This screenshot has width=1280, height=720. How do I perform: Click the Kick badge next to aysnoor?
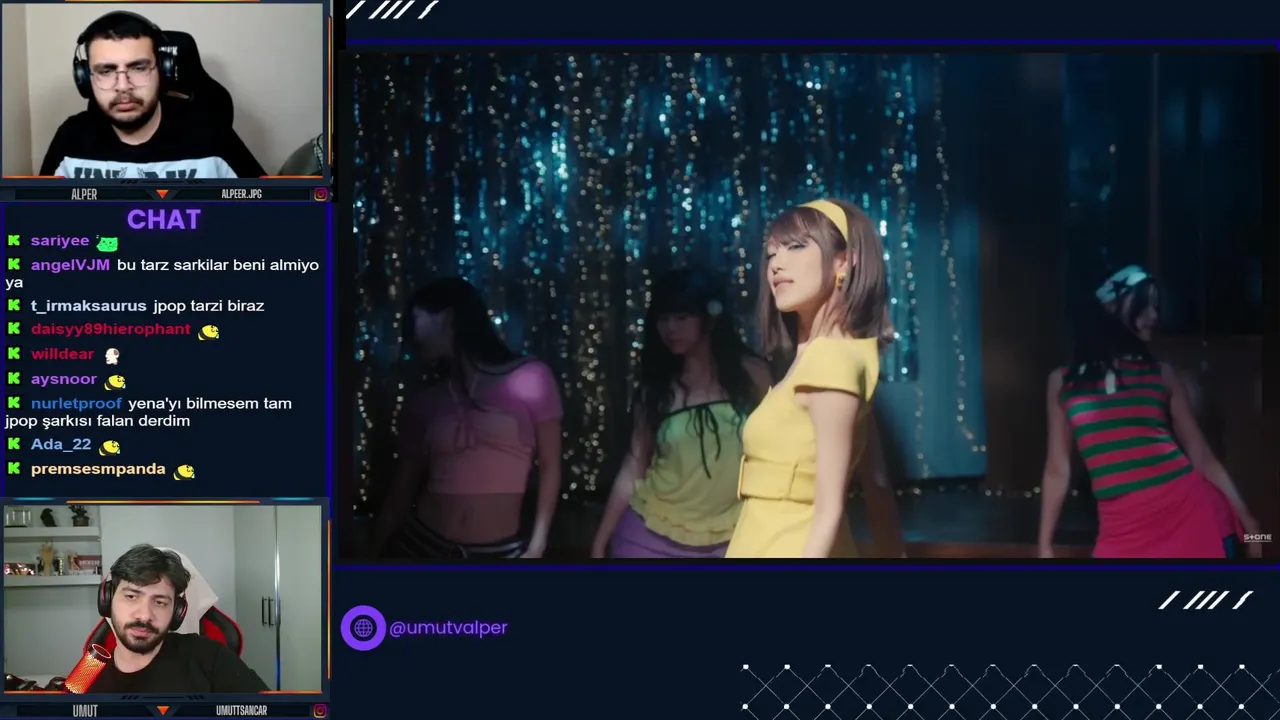tap(14, 379)
